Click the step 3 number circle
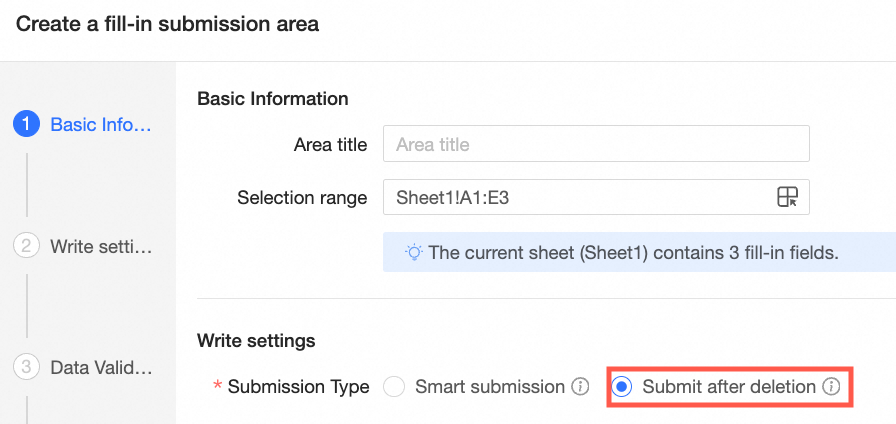 26,367
